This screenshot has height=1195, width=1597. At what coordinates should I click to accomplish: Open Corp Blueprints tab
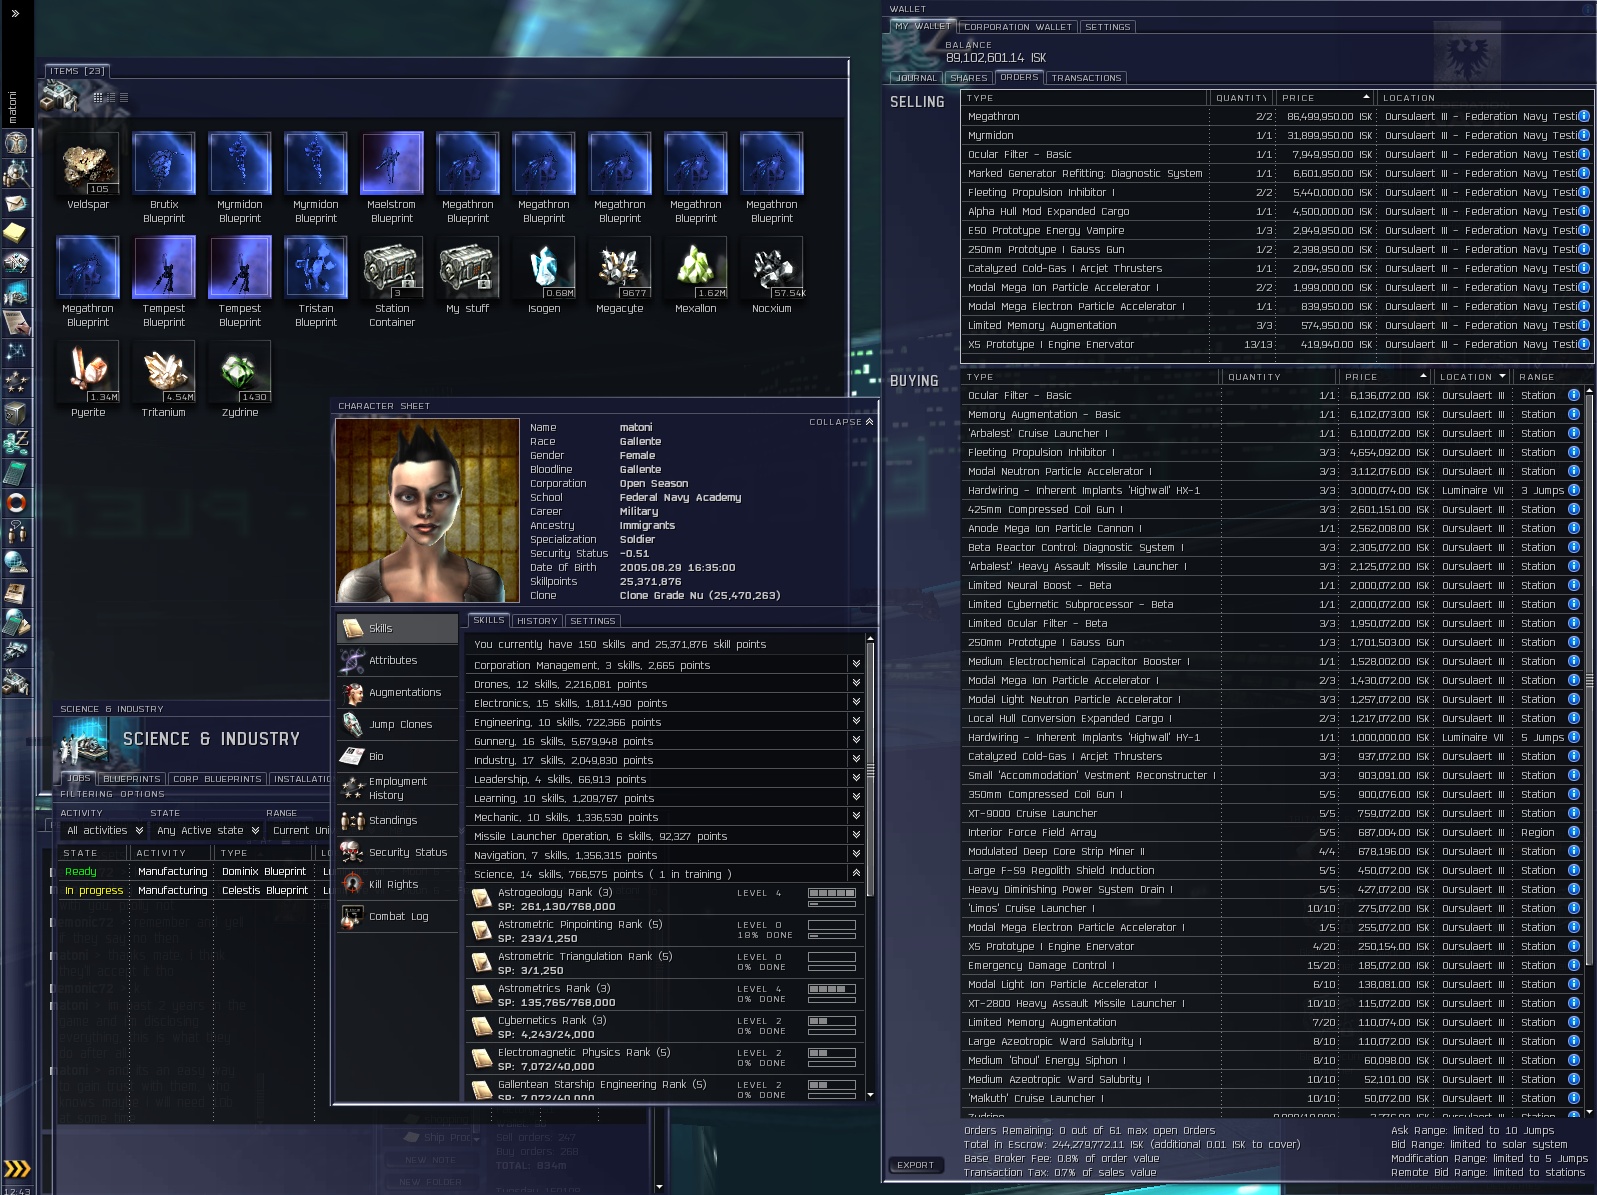tap(217, 779)
